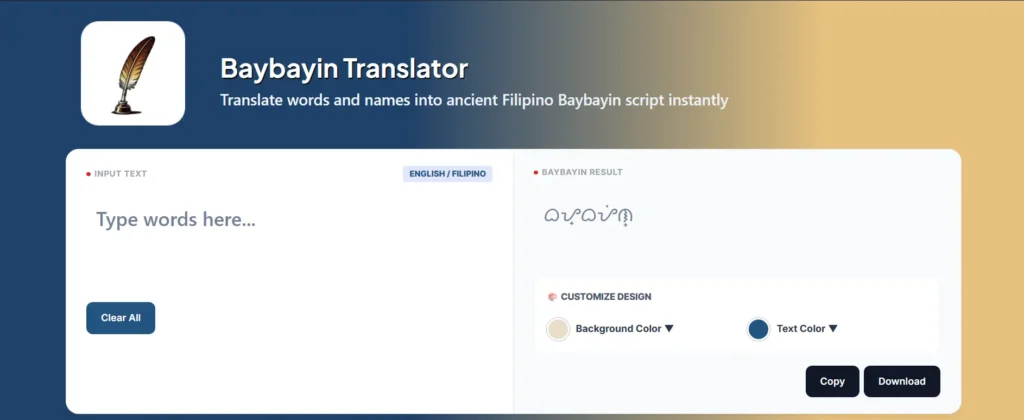
Task: Click the palette icon beside Customize Design
Action: 552,297
